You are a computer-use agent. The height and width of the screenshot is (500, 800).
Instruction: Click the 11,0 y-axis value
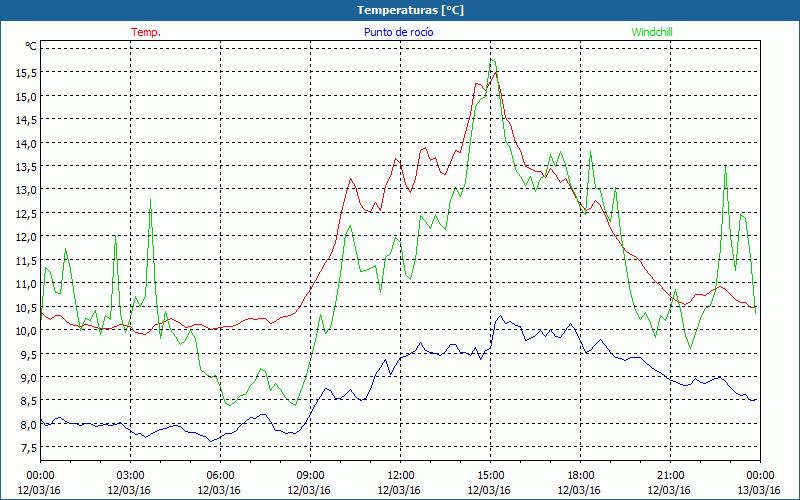tap(26, 284)
